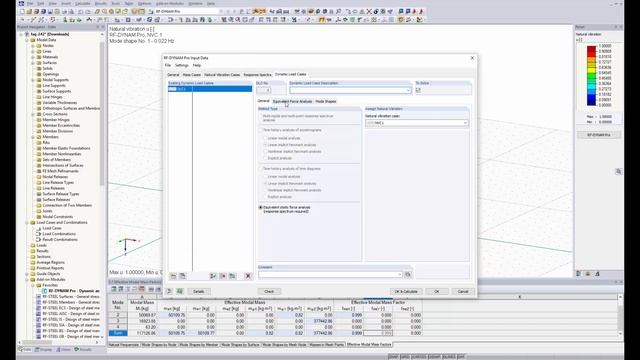Click the copy dynamic load case icon
Image resolution: width=640 pixels, height=360 pixels.
[182, 276]
